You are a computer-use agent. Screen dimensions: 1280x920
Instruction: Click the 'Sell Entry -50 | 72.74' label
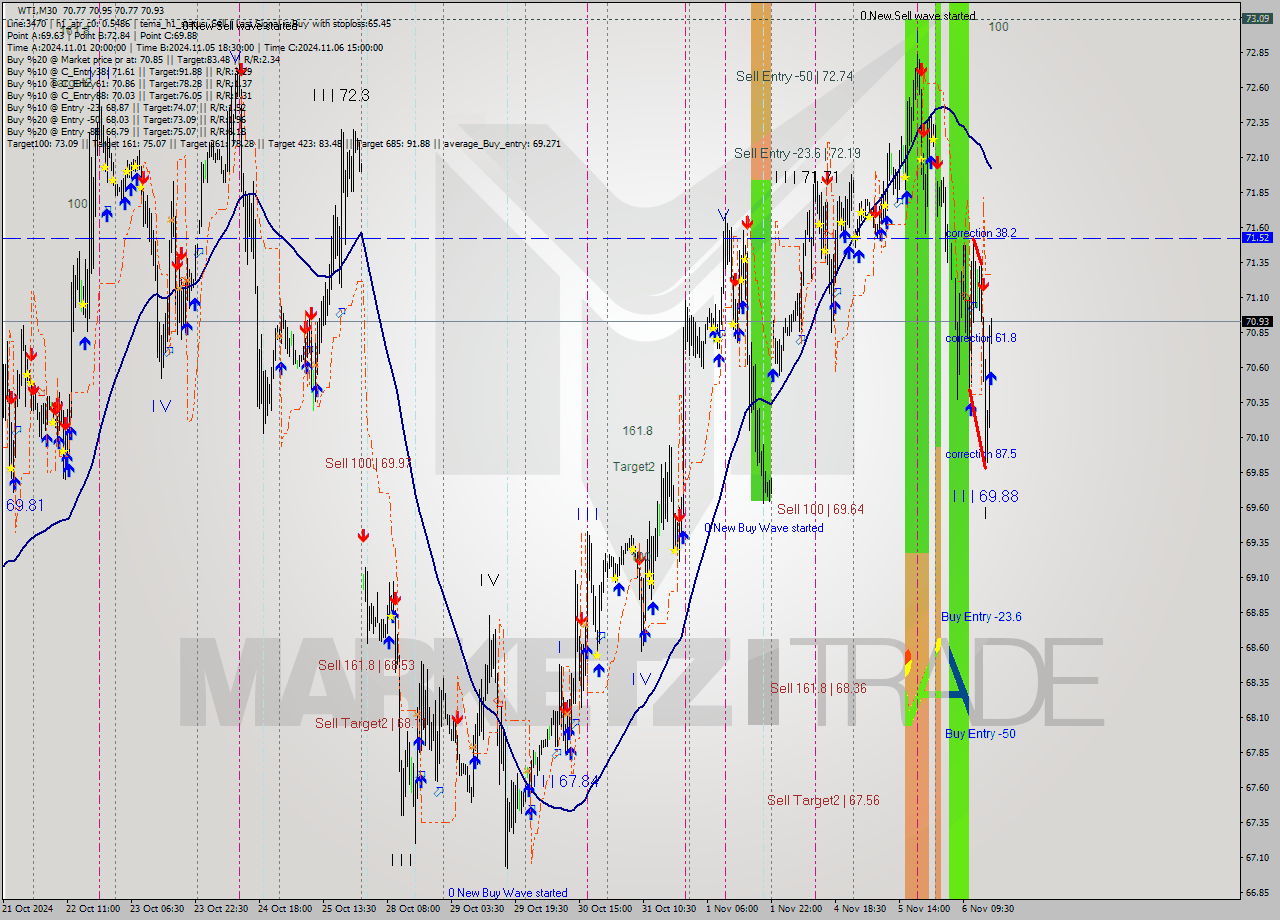(x=794, y=76)
